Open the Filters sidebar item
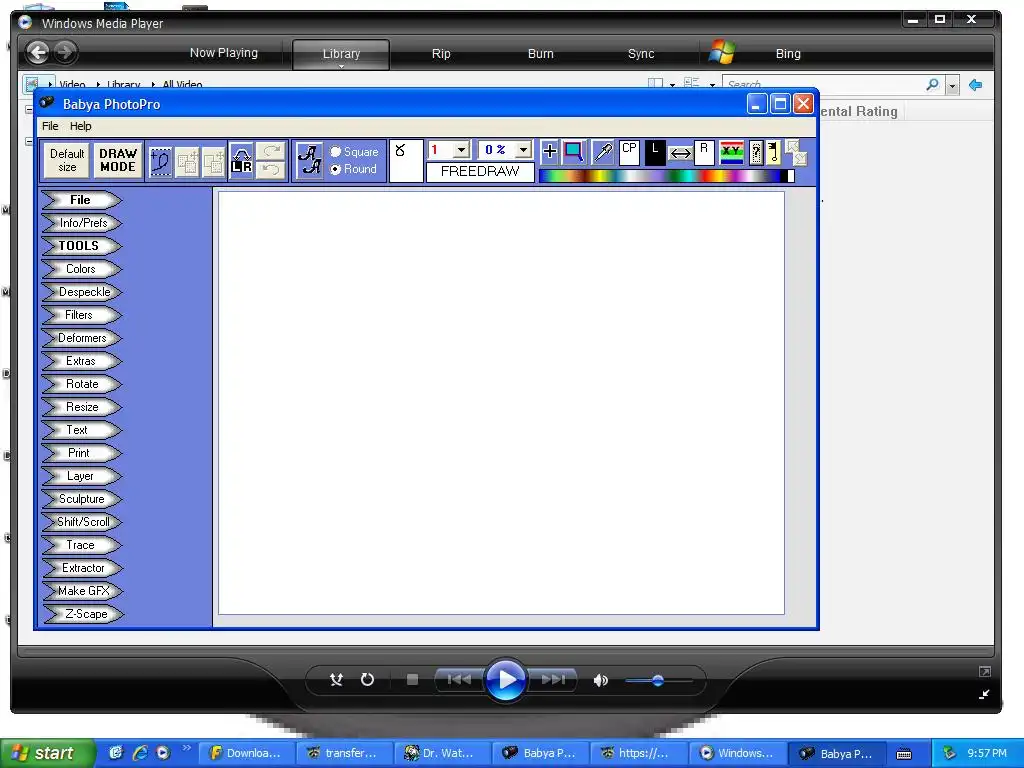 (81, 315)
